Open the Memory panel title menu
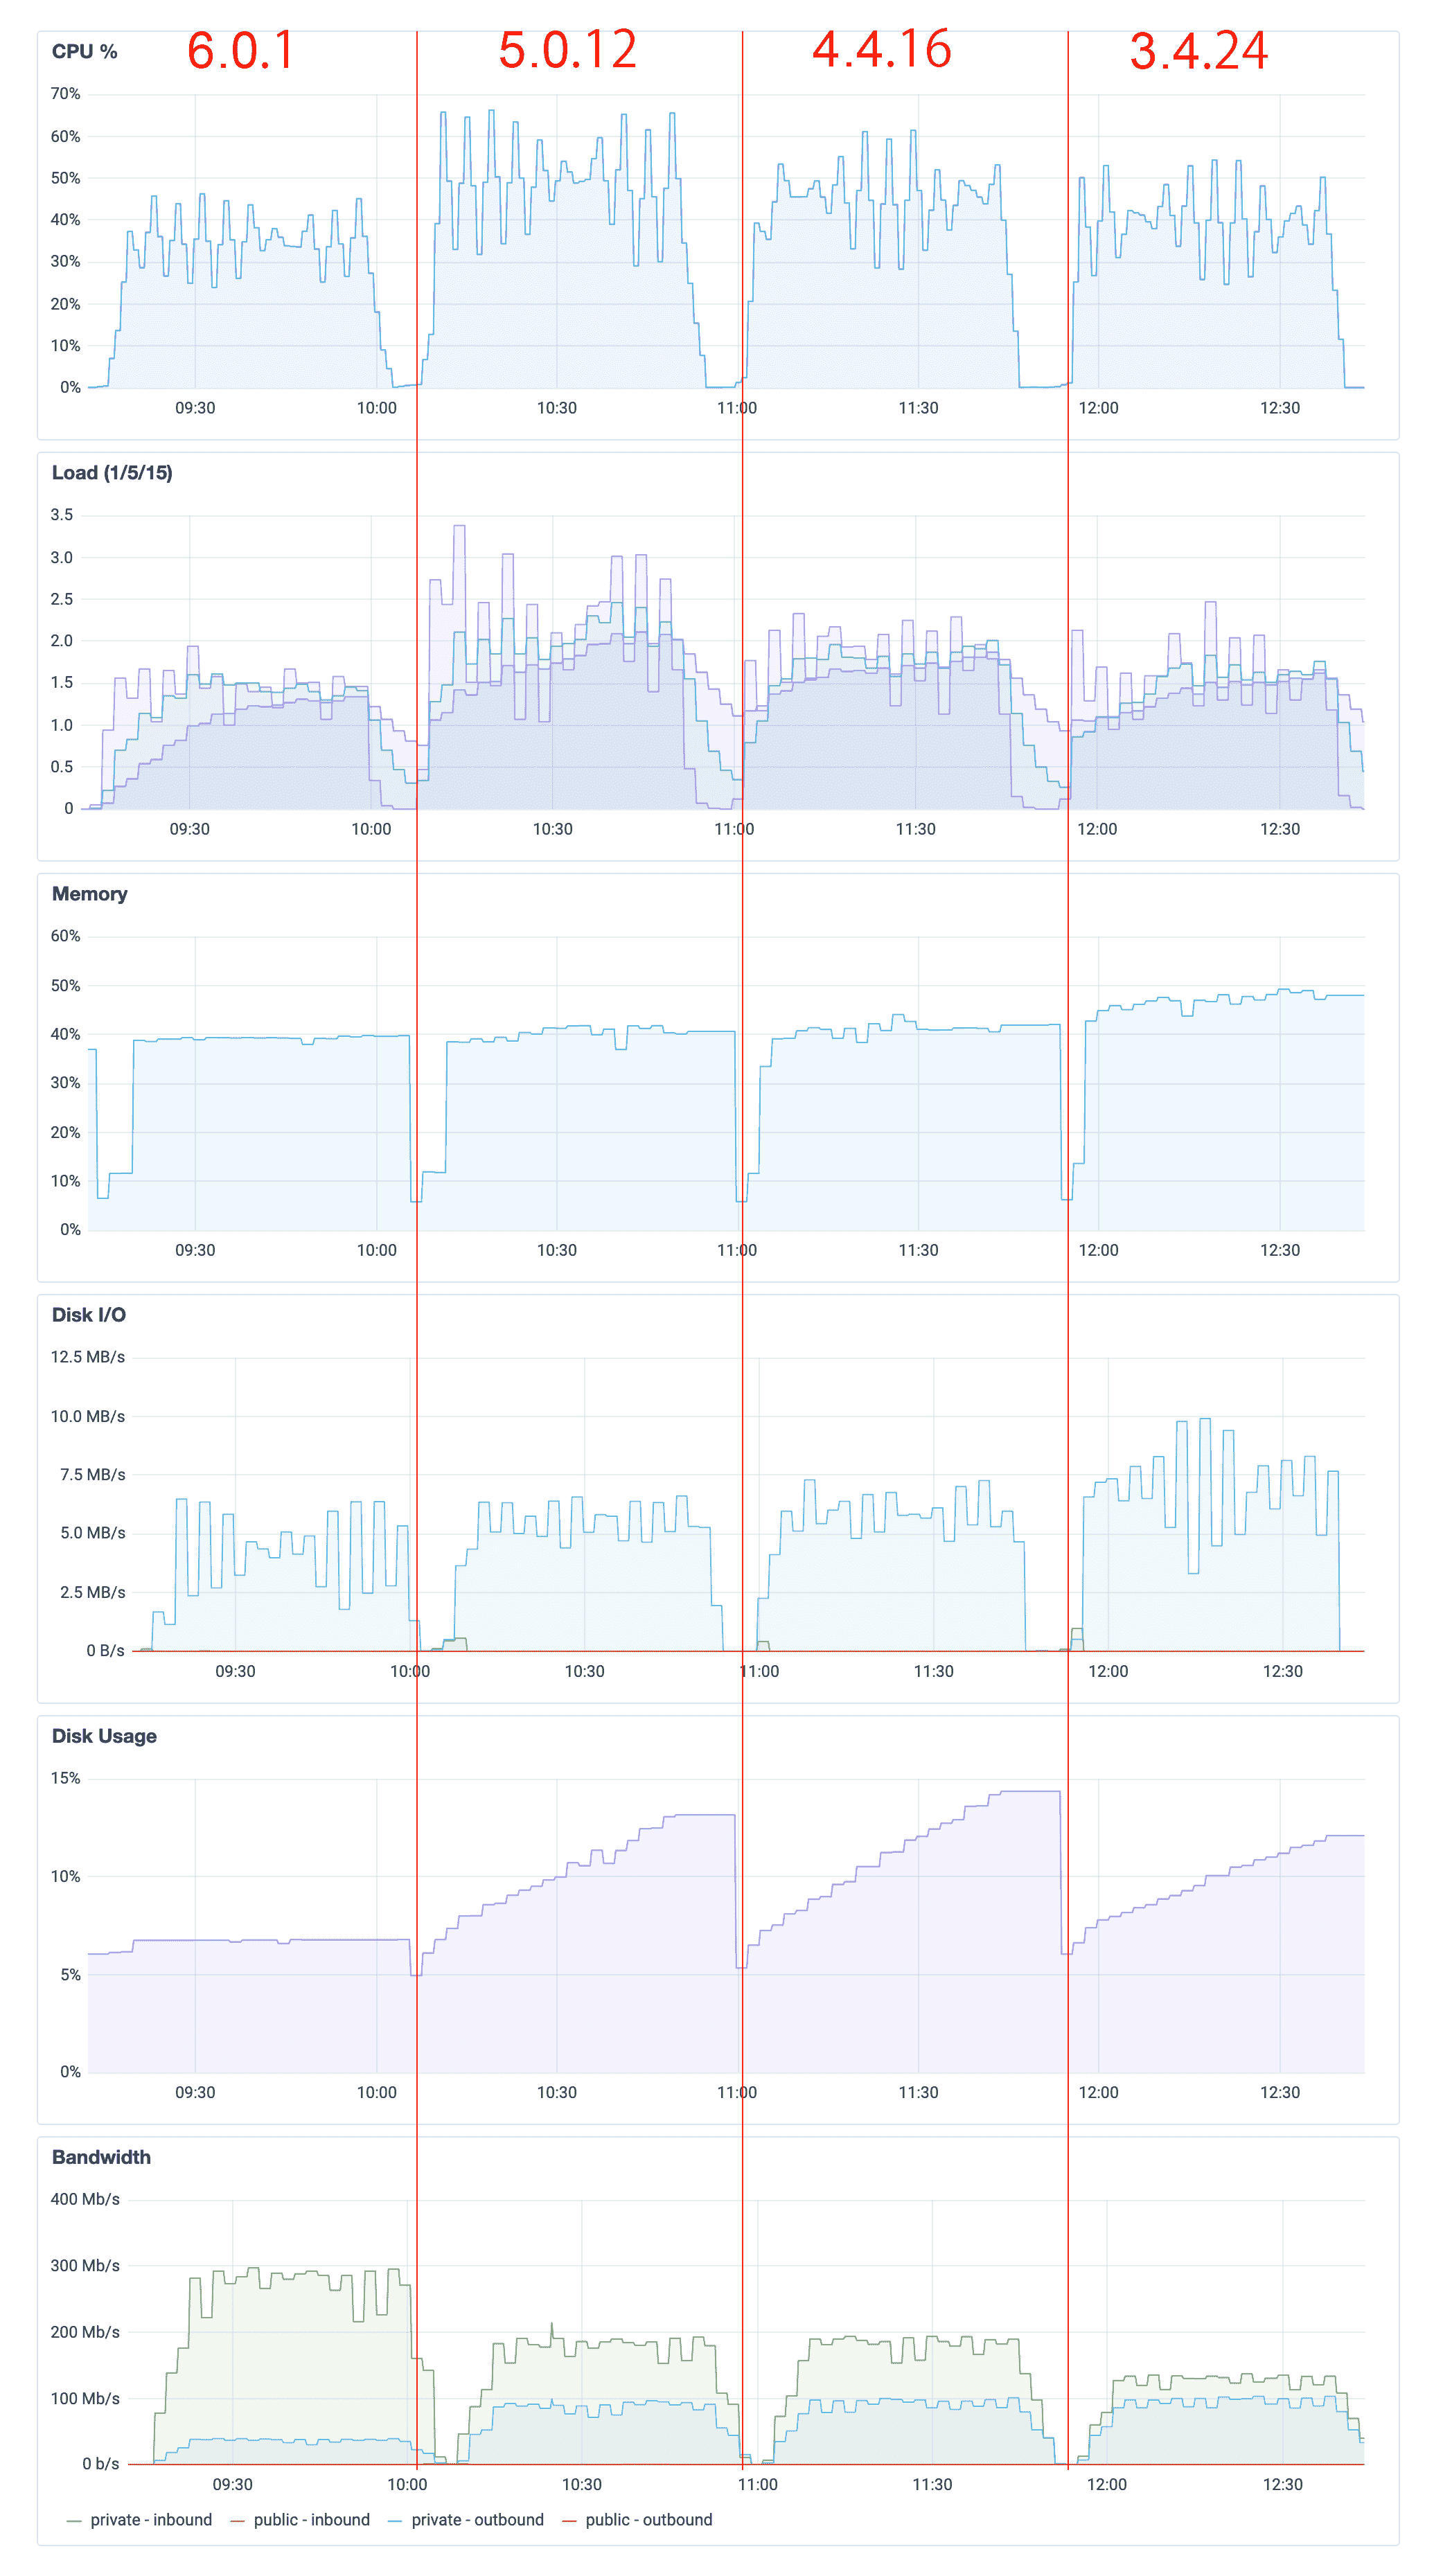The width and height of the screenshot is (1452, 2576). click(89, 894)
